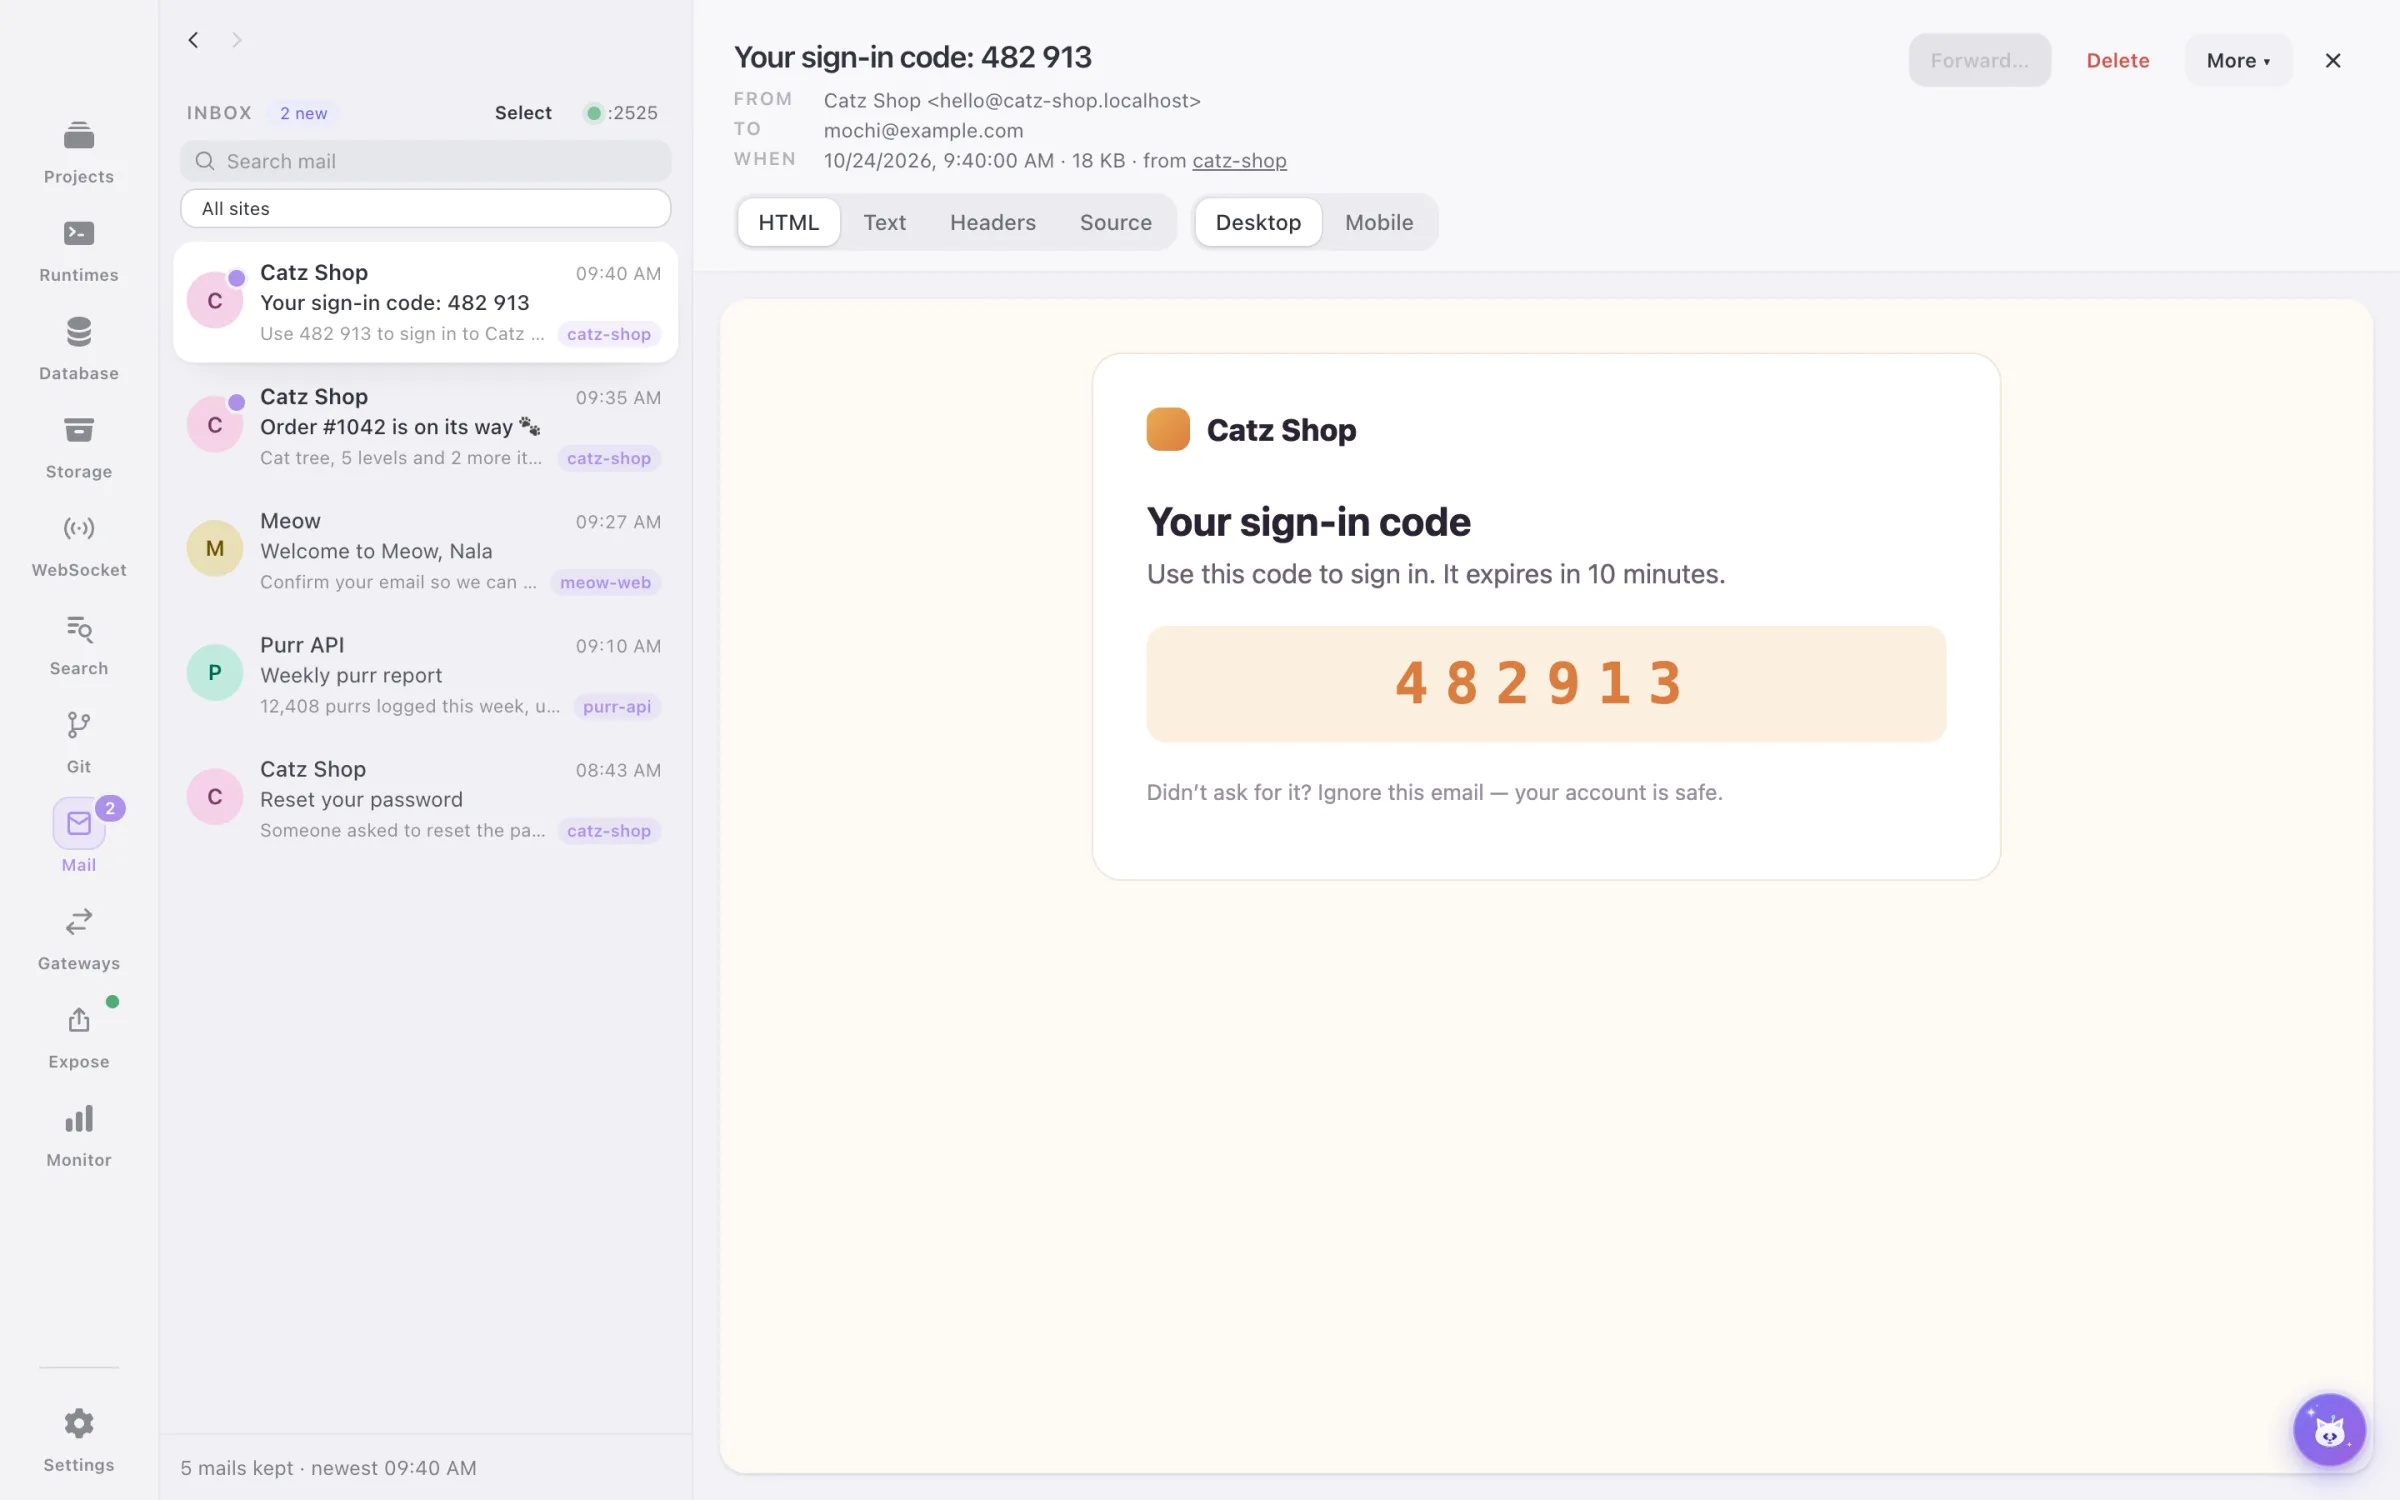This screenshot has width=2400, height=1500.
Task: Click the Delete button
Action: point(2117,60)
